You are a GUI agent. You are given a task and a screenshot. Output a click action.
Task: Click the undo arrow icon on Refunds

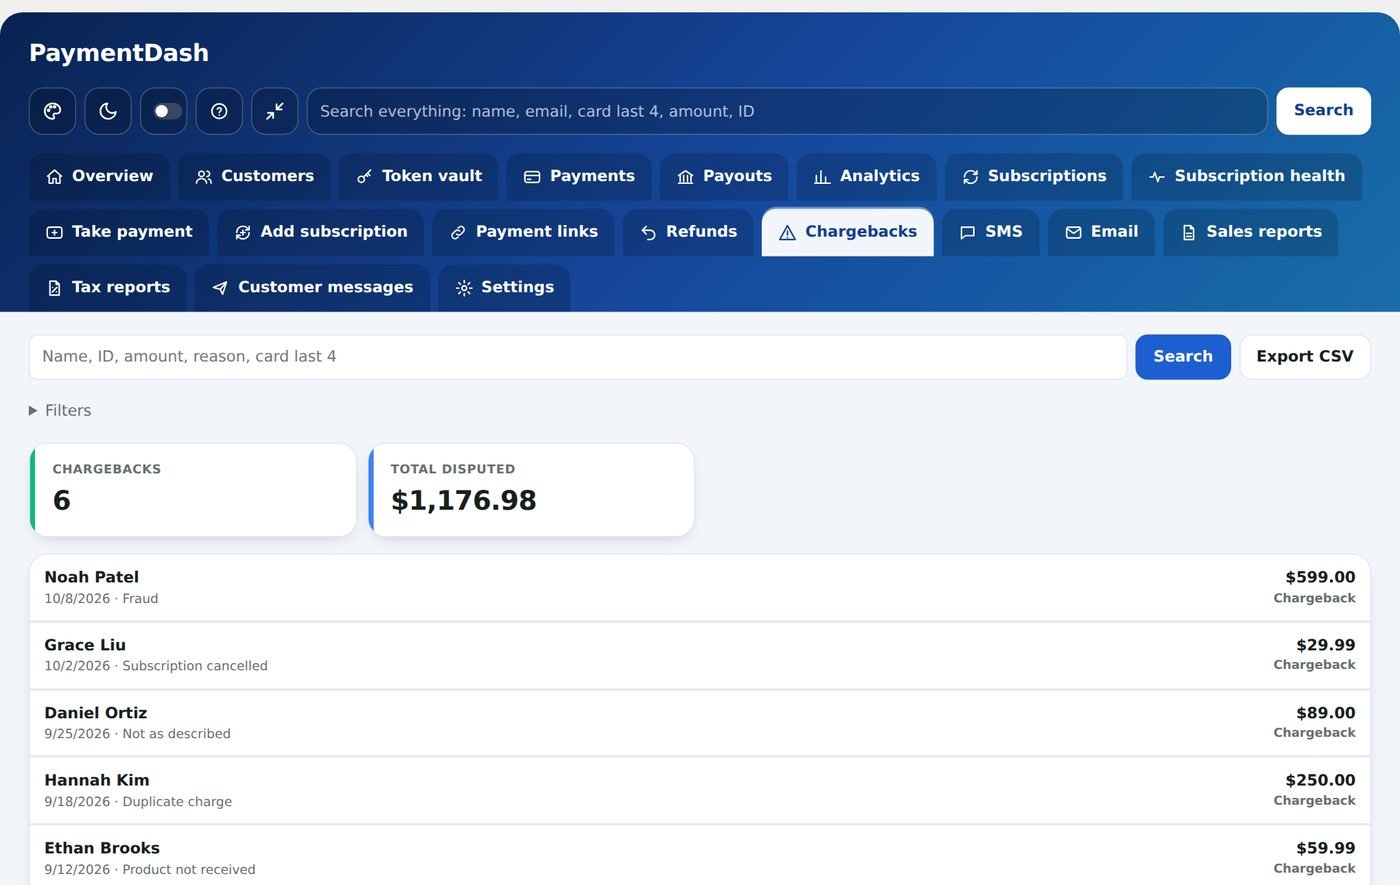tap(649, 233)
